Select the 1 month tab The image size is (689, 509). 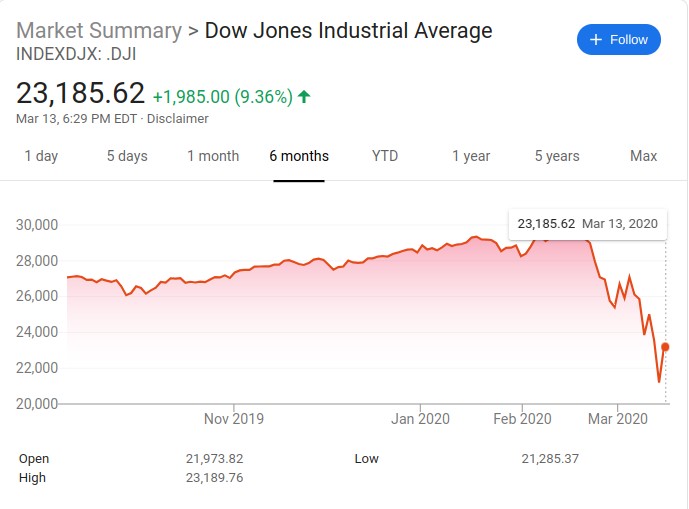point(213,156)
